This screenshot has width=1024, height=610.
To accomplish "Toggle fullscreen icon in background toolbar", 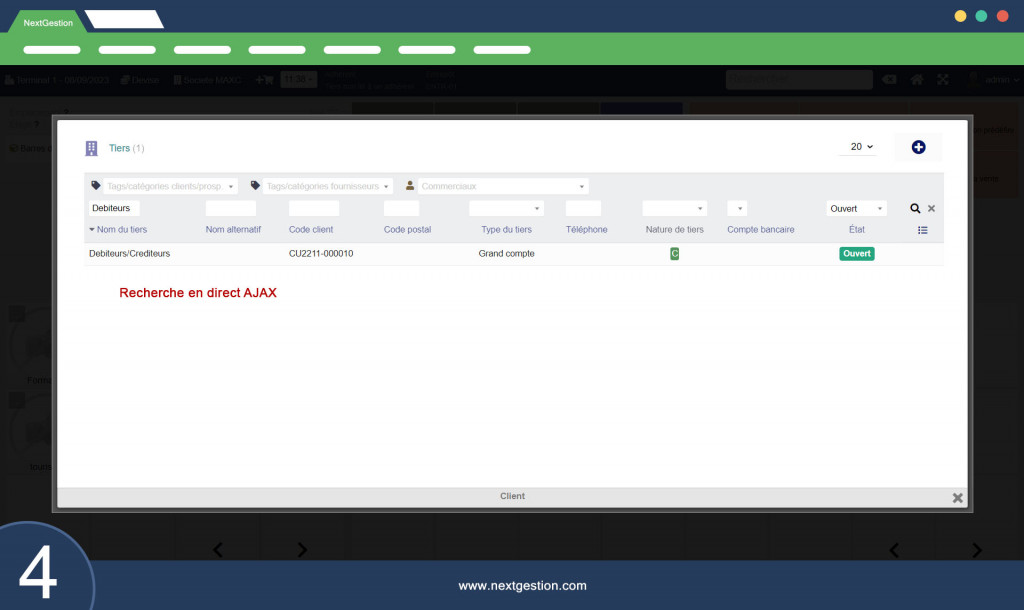I will pos(942,80).
